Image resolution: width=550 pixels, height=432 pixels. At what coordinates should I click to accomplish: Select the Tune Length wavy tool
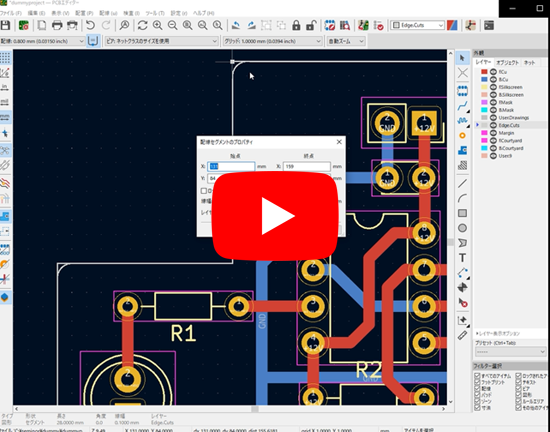click(x=462, y=121)
